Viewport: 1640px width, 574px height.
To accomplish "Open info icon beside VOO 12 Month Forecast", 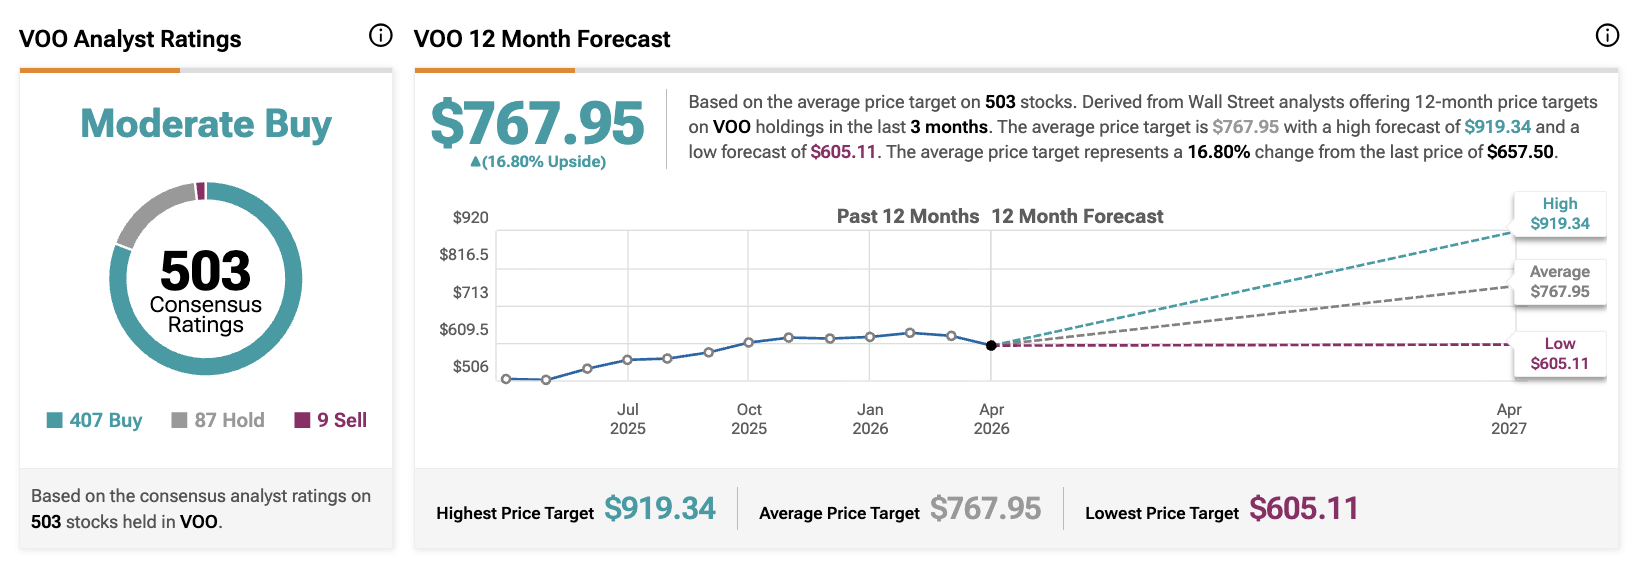I will pyautogui.click(x=1607, y=36).
